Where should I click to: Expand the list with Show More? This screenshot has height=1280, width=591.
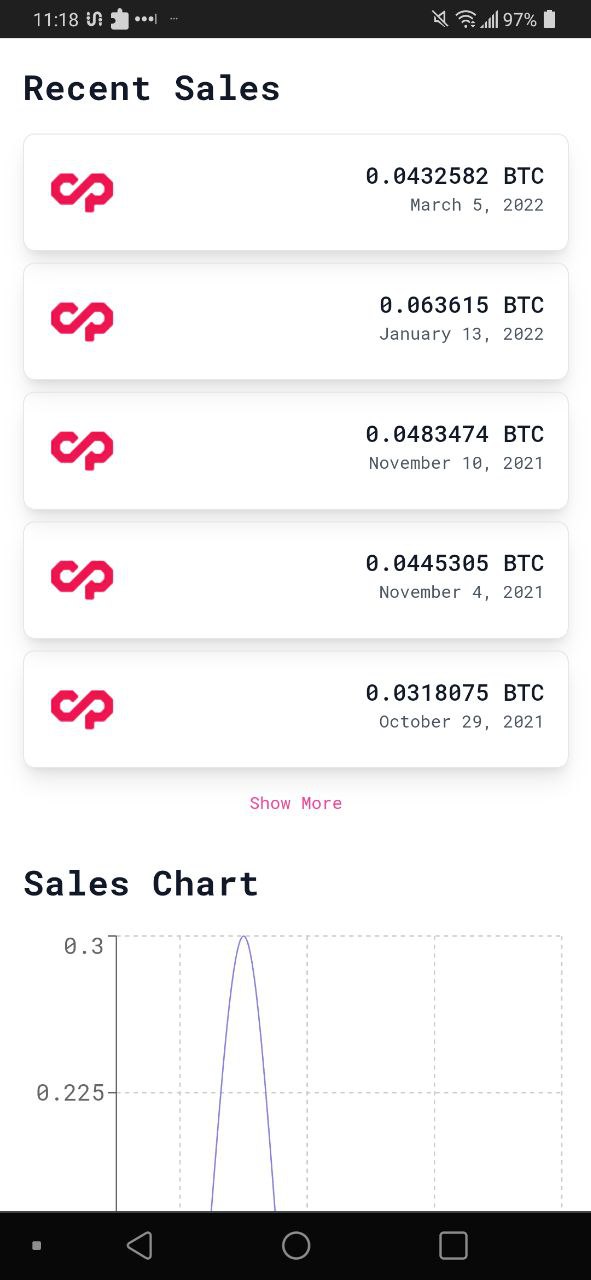pyautogui.click(x=296, y=803)
